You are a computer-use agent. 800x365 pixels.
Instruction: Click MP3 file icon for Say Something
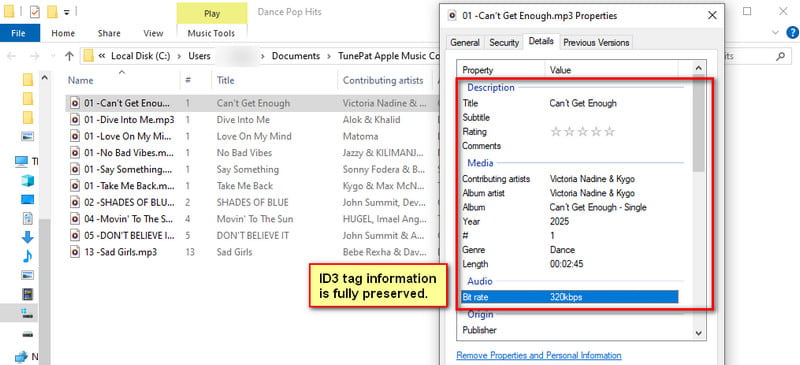[x=75, y=169]
